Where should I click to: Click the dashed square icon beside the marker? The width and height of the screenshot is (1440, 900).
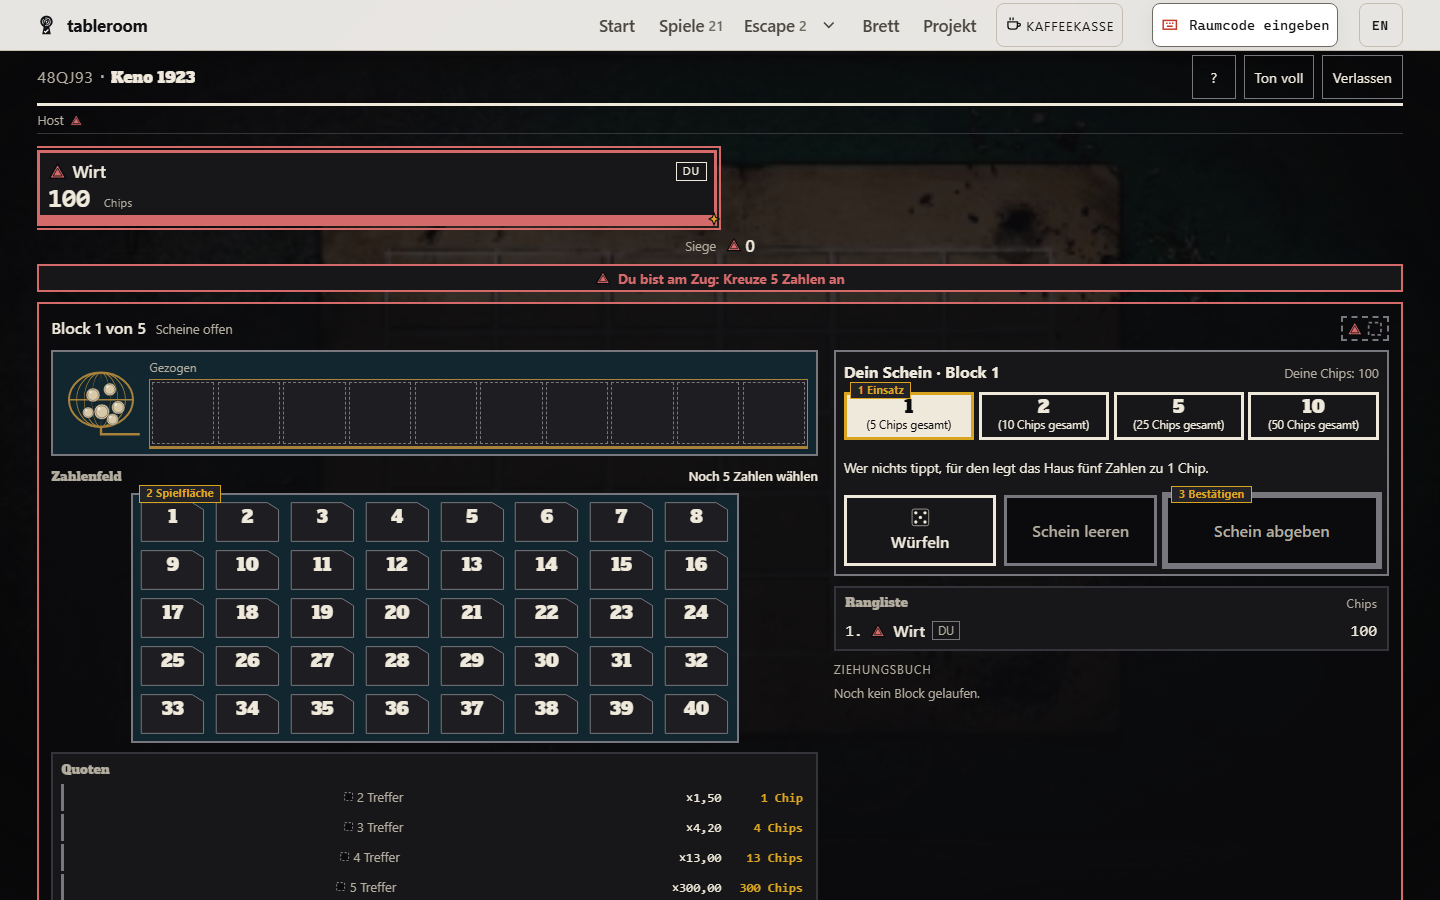click(x=1376, y=329)
